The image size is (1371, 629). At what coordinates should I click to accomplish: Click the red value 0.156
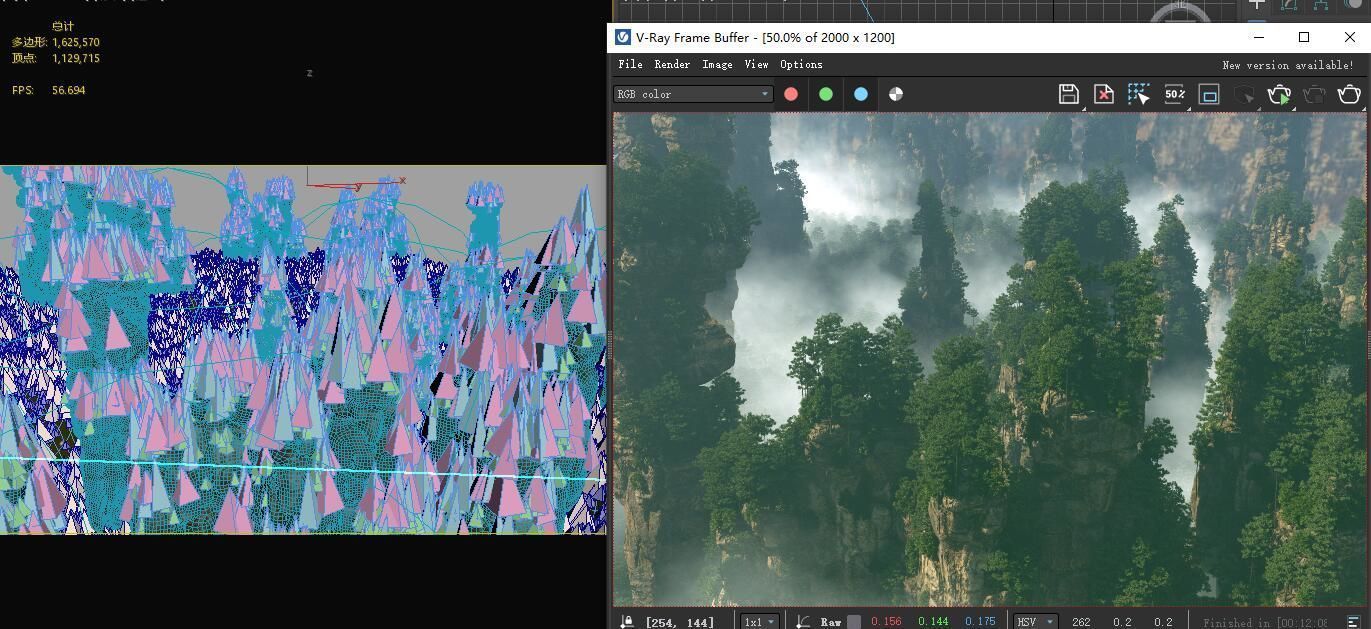[x=886, y=622]
